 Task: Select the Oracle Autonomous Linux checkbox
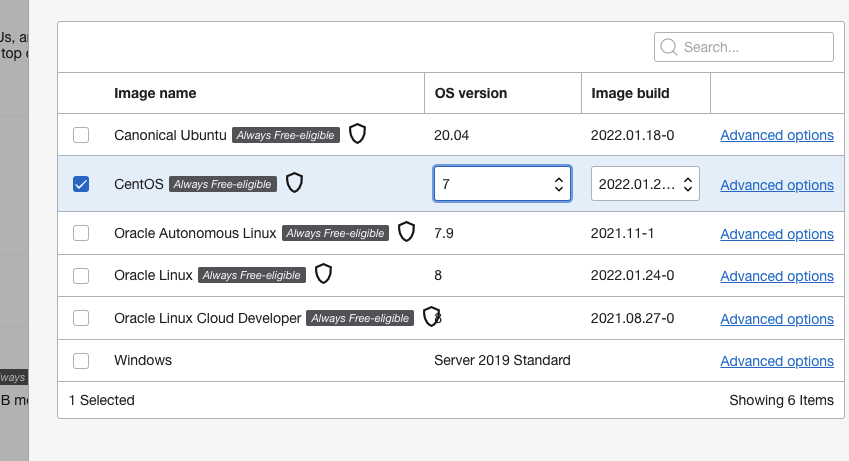click(x=81, y=233)
